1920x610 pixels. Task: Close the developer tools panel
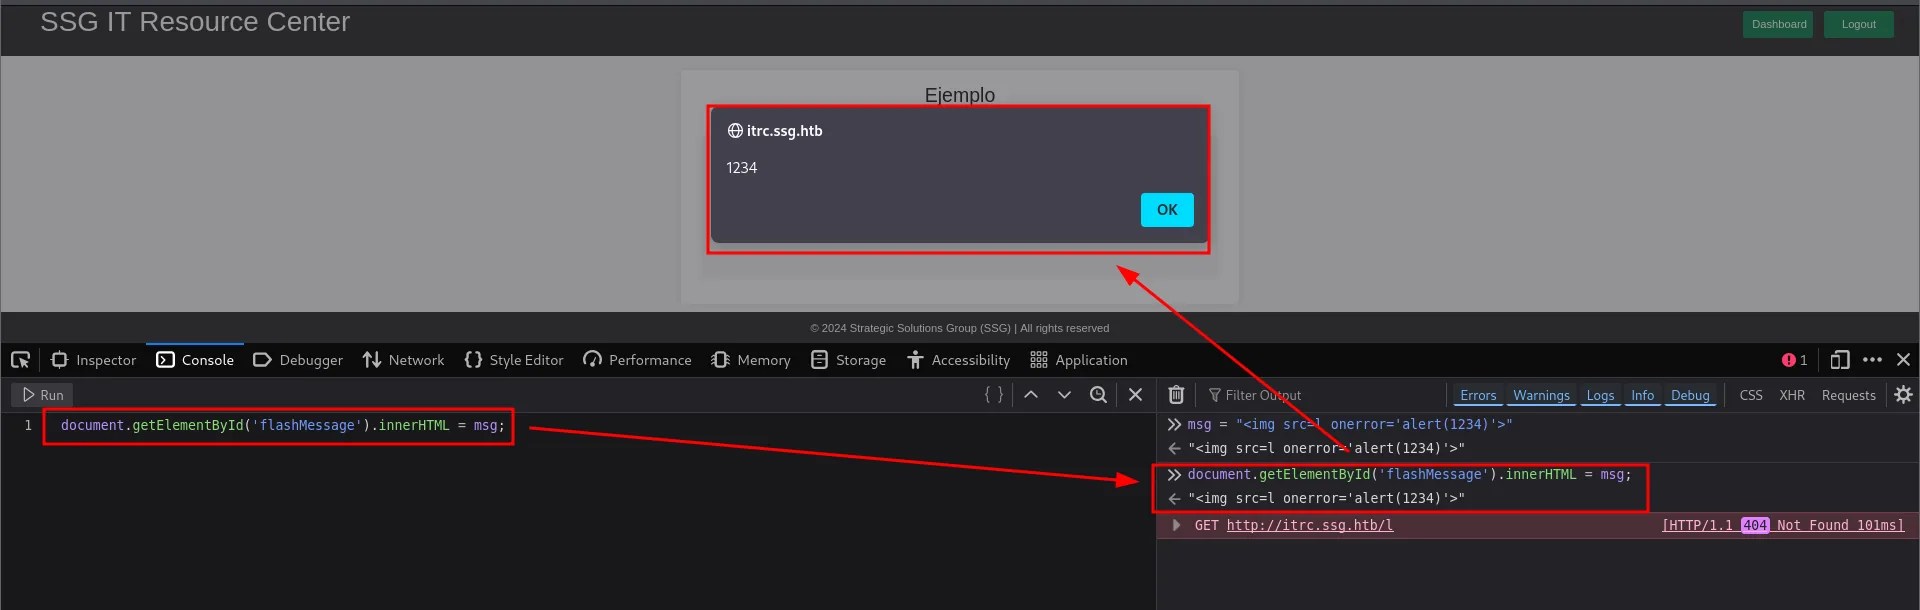pyautogui.click(x=1904, y=360)
